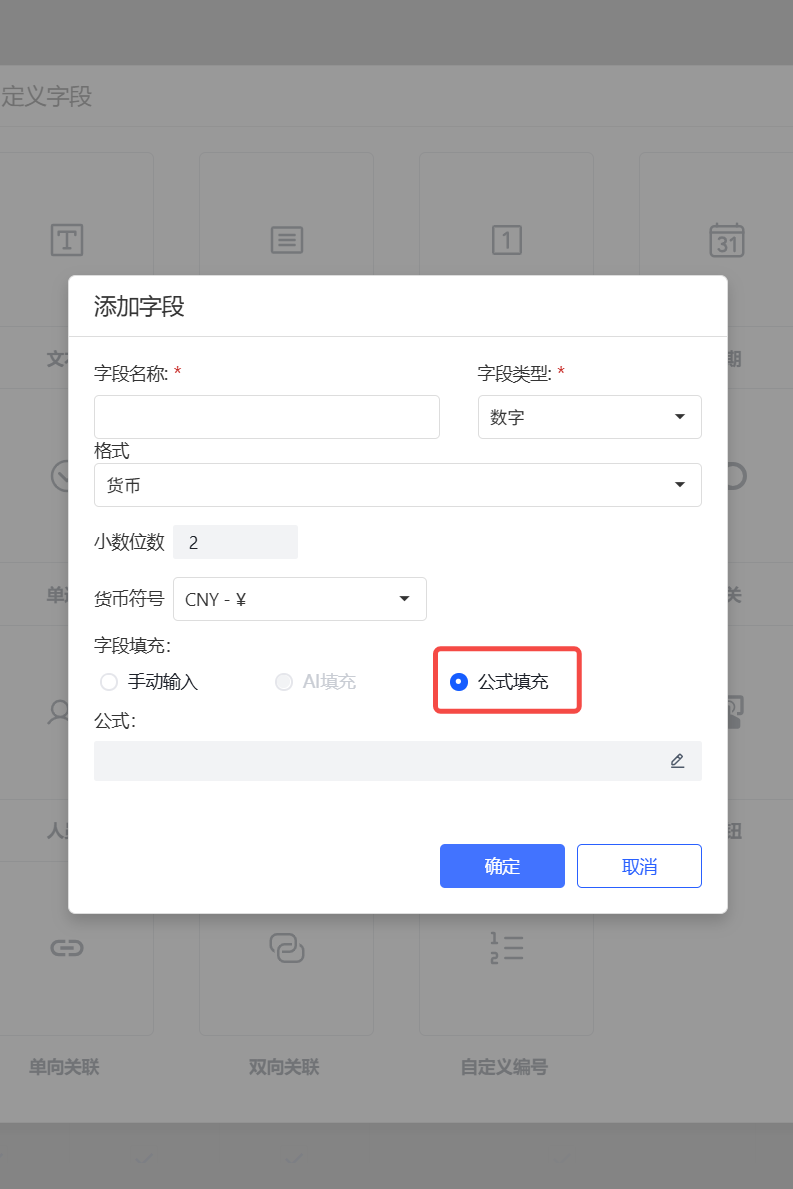
Task: Select the date calendar field icon
Action: (726, 240)
